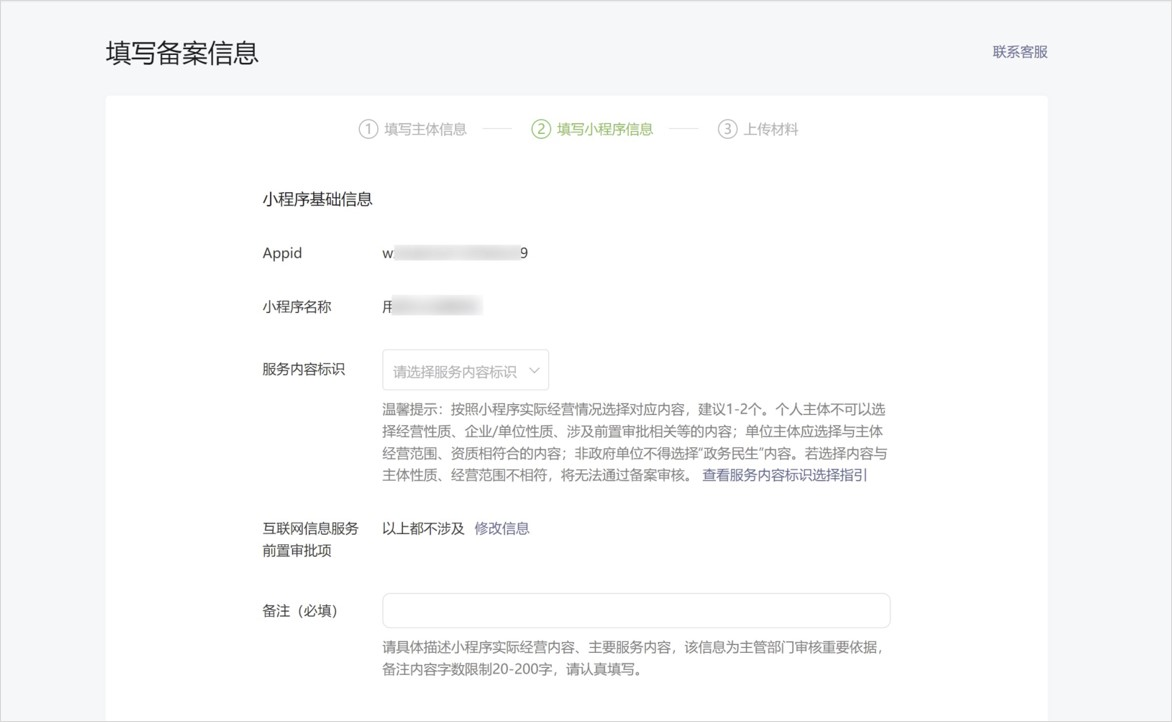Go back to the 填写主体信息 step
The height and width of the screenshot is (722, 1172).
[x=424, y=128]
